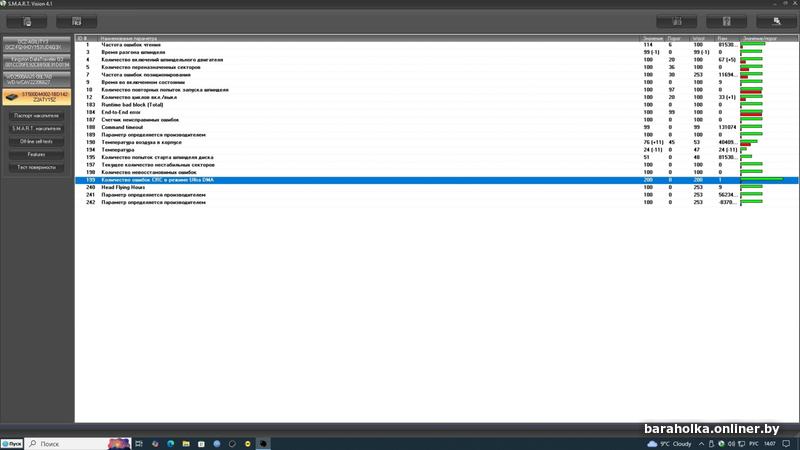Select row 7 Частота ошибок позиционирования
Viewport: 800px width, 450px height.
pos(437,74)
